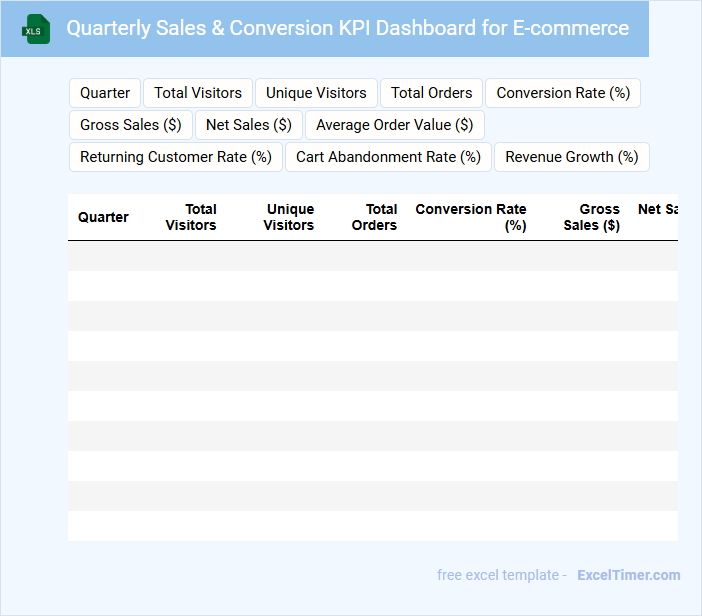Select the Total Visitors tag

[x=198, y=93]
